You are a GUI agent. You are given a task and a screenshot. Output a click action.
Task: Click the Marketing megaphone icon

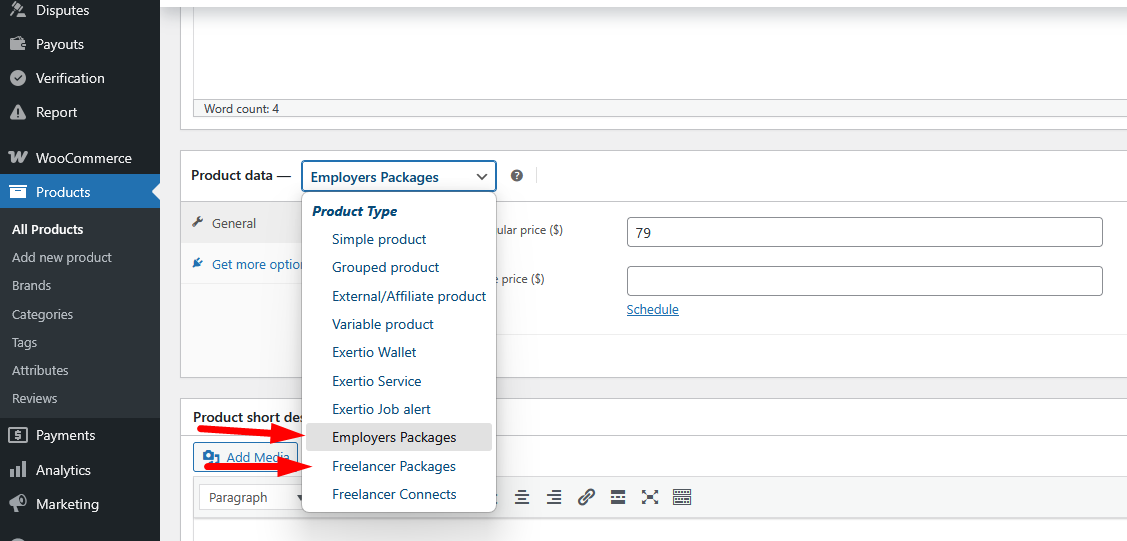pyautogui.click(x=18, y=504)
